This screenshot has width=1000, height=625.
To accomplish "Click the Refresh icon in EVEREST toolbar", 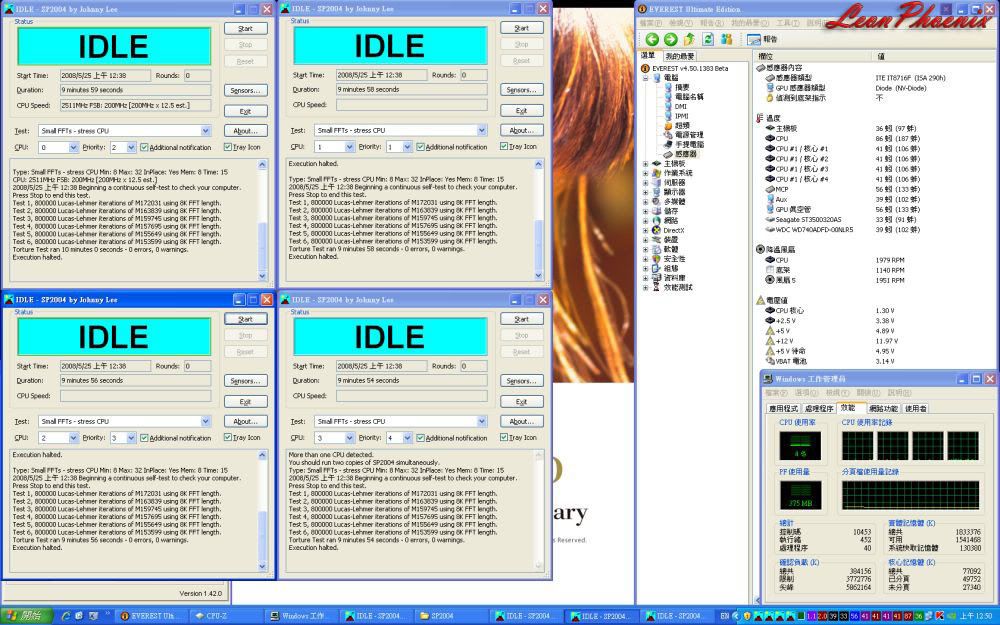I will coord(708,40).
